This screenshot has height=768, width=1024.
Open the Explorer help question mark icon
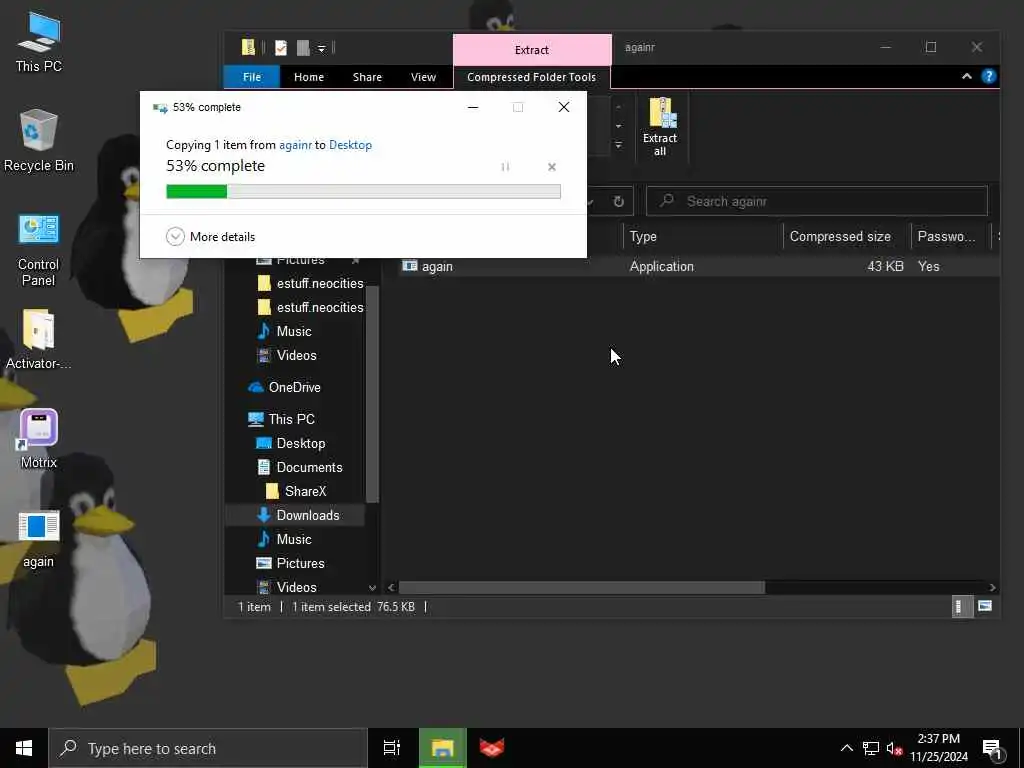pyautogui.click(x=989, y=76)
